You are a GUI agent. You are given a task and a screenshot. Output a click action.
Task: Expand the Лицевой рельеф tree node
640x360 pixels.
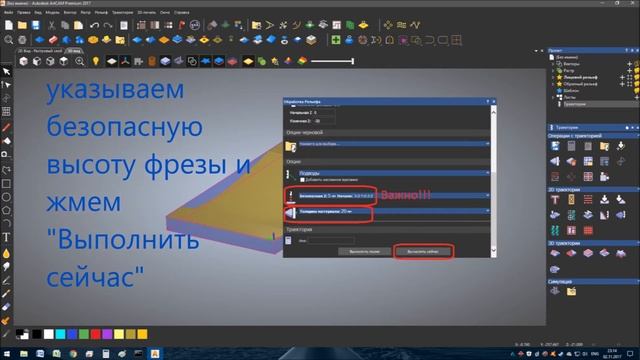click(553, 77)
